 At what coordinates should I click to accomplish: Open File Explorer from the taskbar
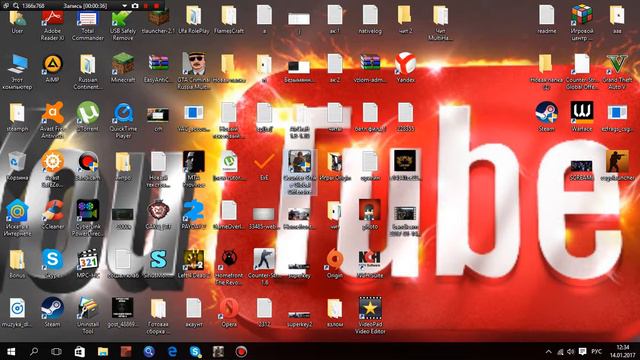[103, 351]
